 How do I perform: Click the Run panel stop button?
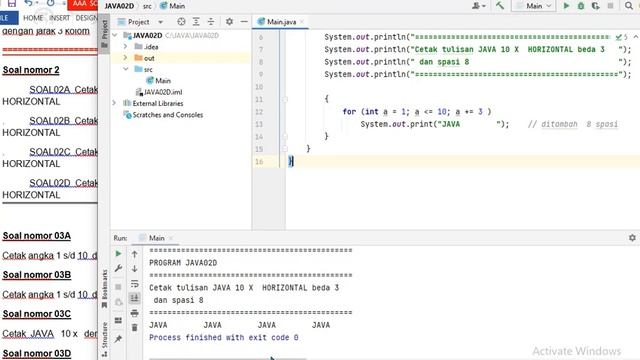[118, 287]
